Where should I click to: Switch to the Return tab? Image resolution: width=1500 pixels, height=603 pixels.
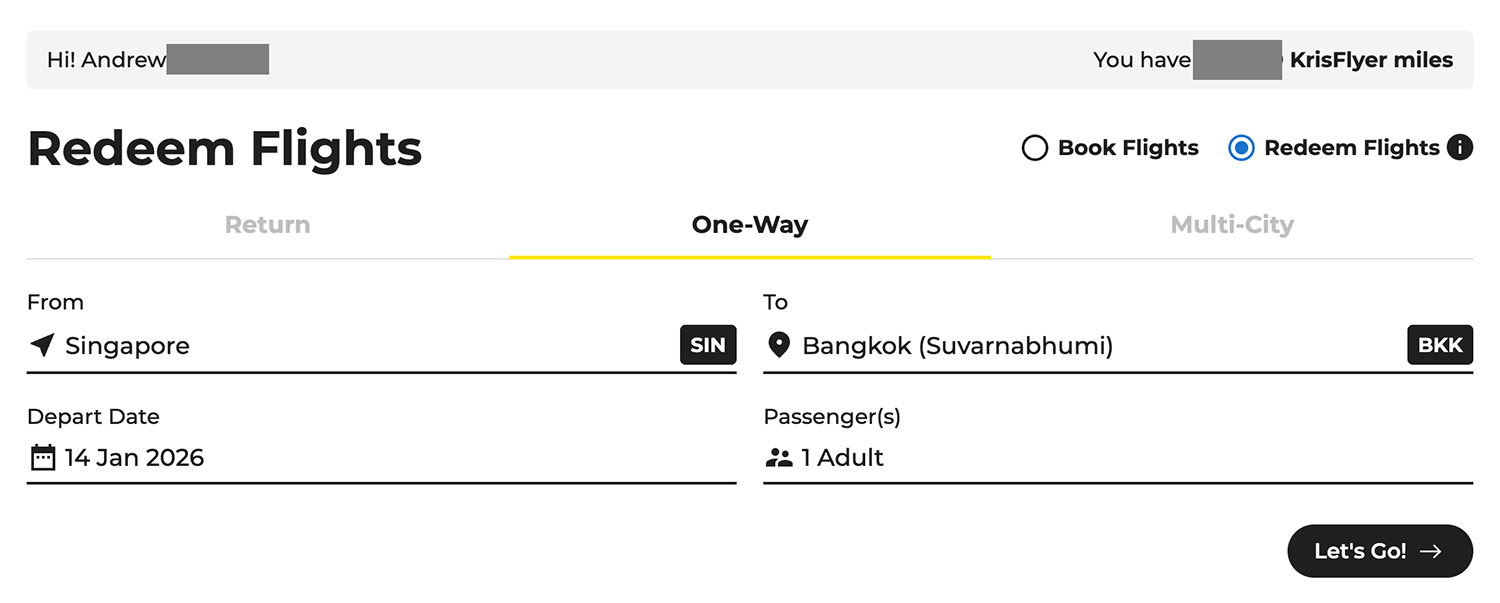point(267,225)
